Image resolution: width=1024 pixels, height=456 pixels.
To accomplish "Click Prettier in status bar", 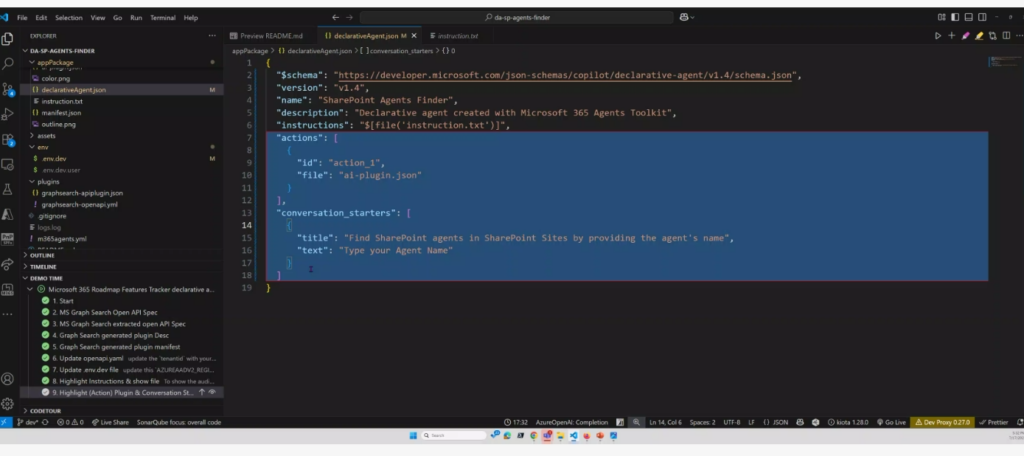I will pyautogui.click(x=994, y=423).
